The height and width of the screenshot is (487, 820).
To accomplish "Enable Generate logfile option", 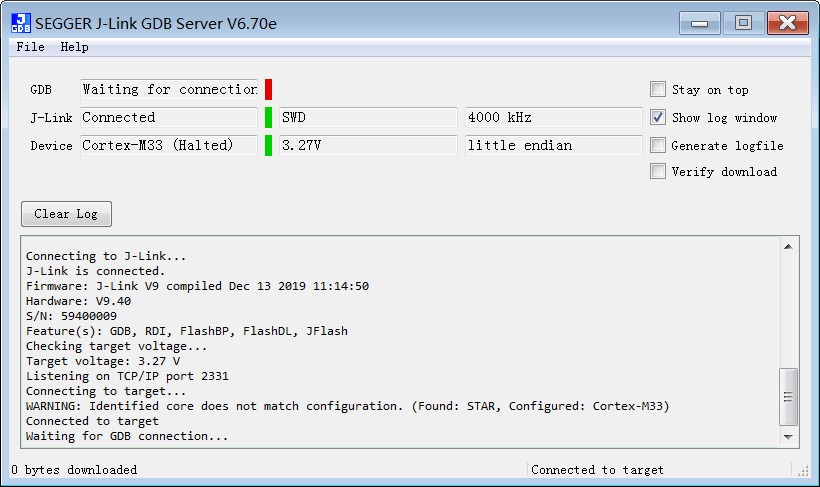I will pyautogui.click(x=658, y=145).
